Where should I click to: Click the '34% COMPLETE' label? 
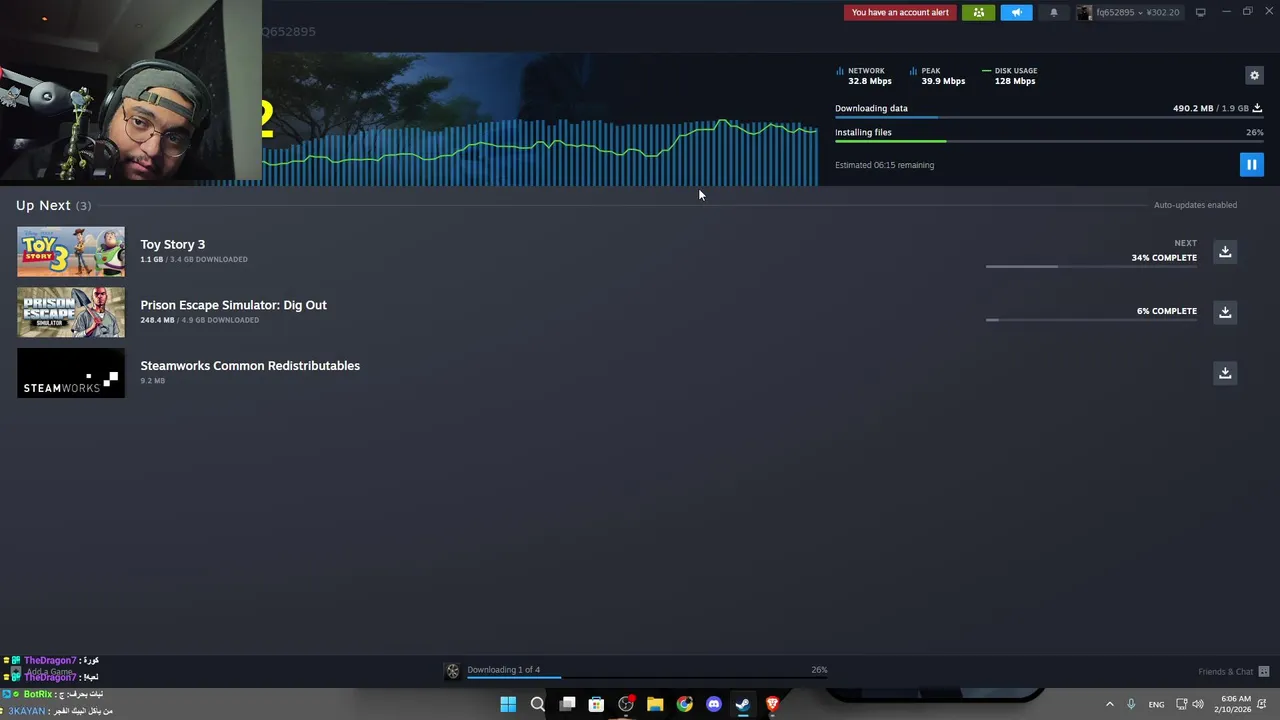pyautogui.click(x=1164, y=258)
